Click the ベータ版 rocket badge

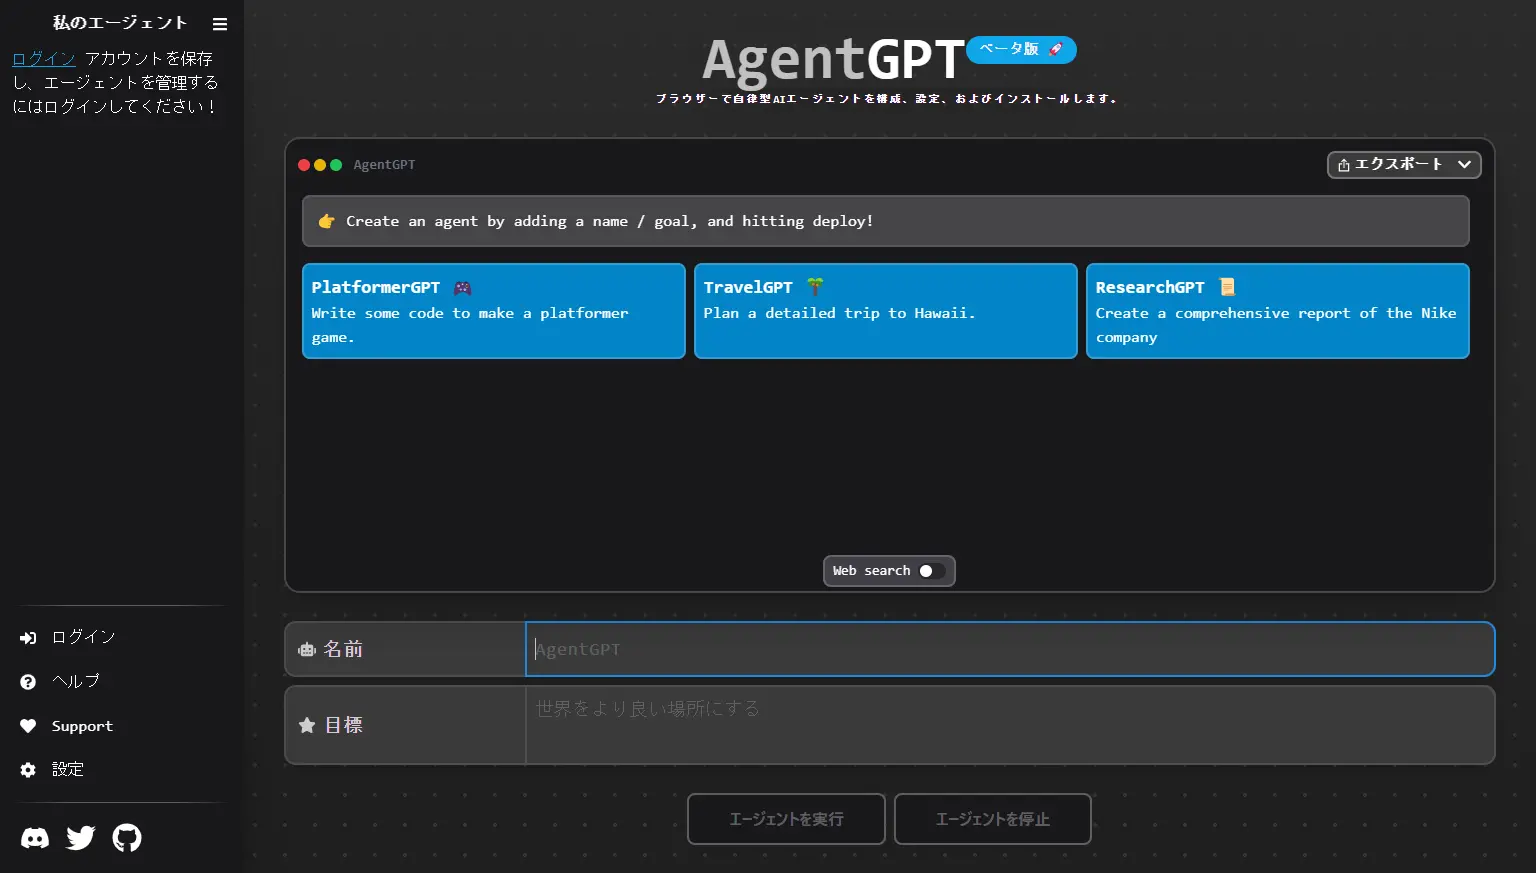click(1020, 49)
